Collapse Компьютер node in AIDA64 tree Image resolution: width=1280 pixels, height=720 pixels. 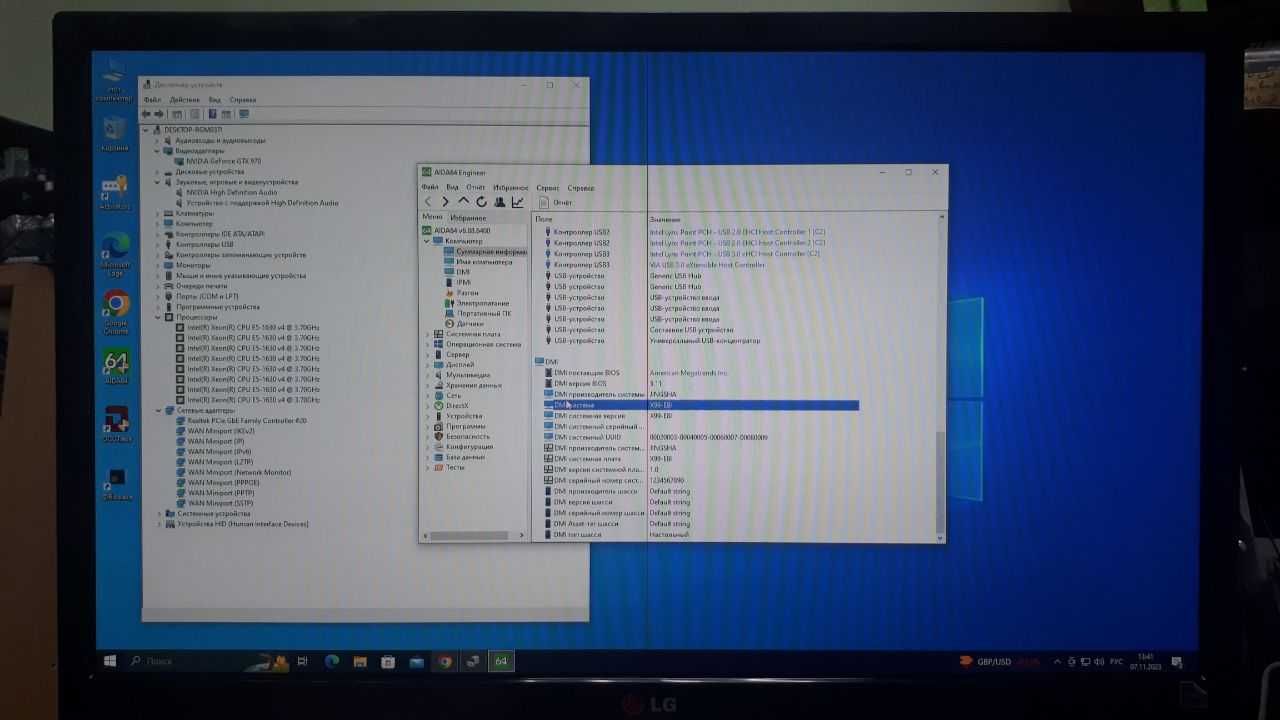tap(427, 241)
